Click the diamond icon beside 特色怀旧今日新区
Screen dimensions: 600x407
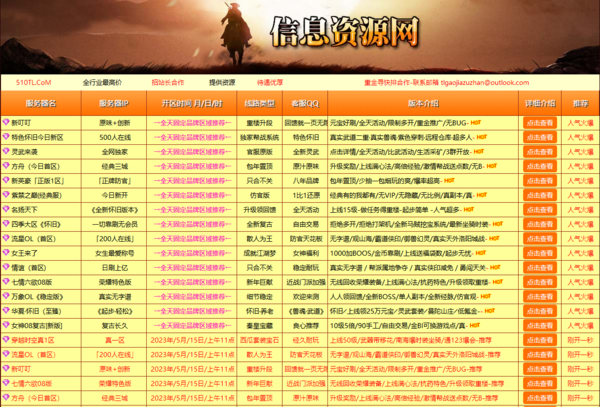pyautogui.click(x=6, y=137)
